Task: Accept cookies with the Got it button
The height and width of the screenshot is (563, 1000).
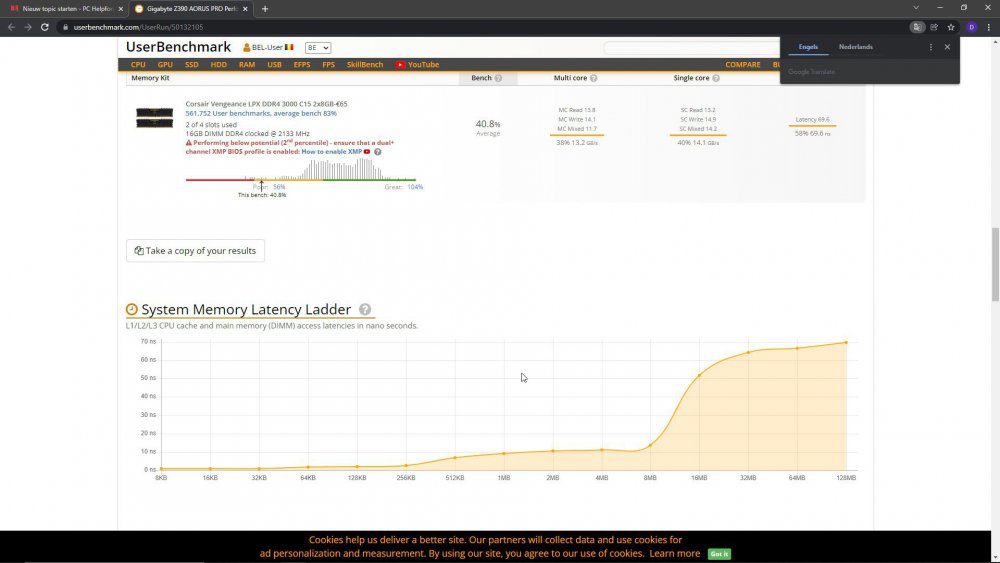Action: coord(719,554)
